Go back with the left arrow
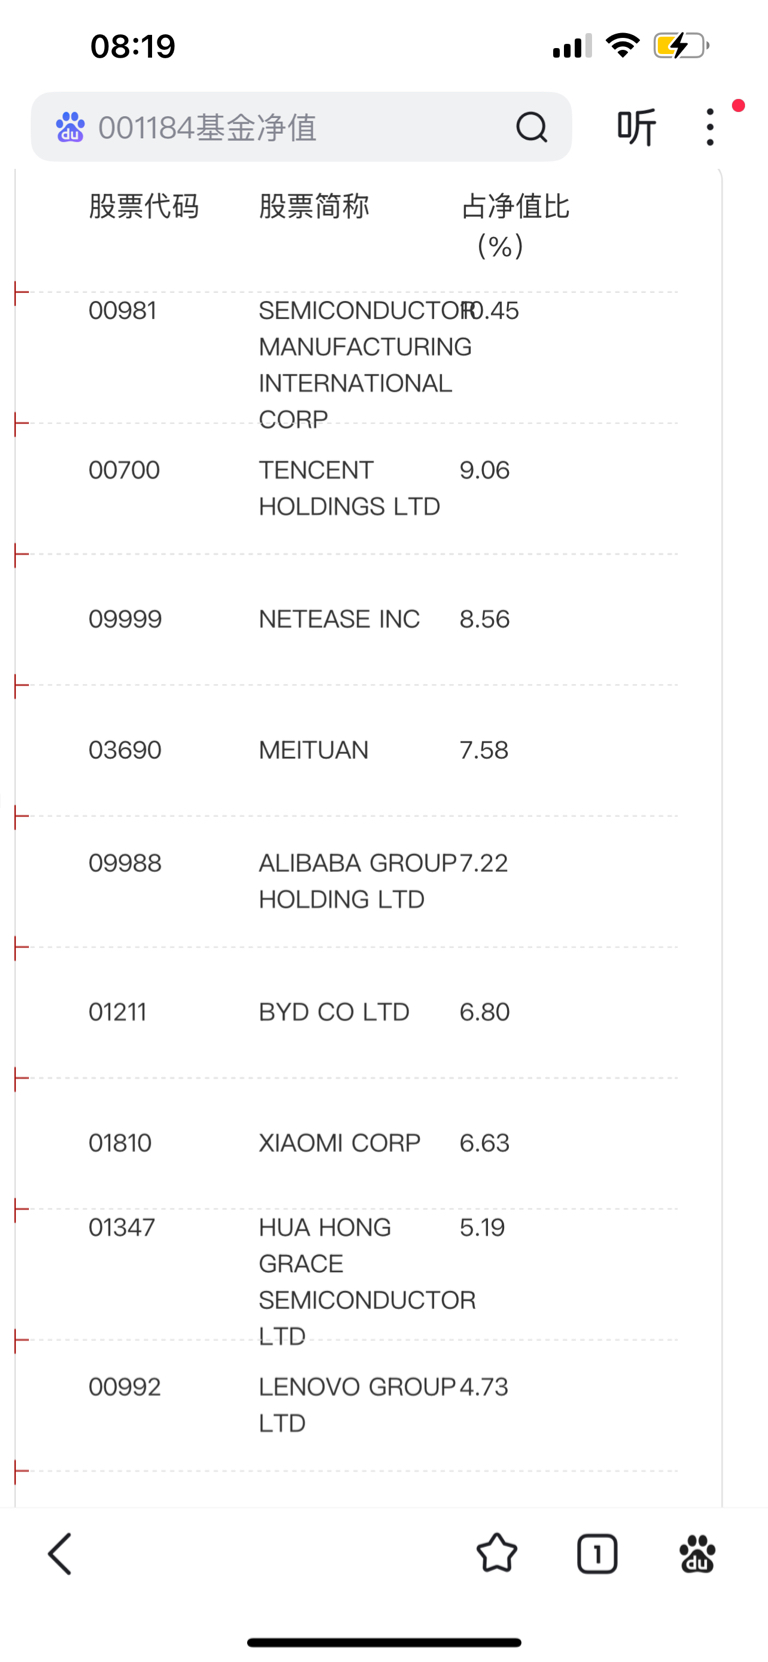 tap(60, 1554)
